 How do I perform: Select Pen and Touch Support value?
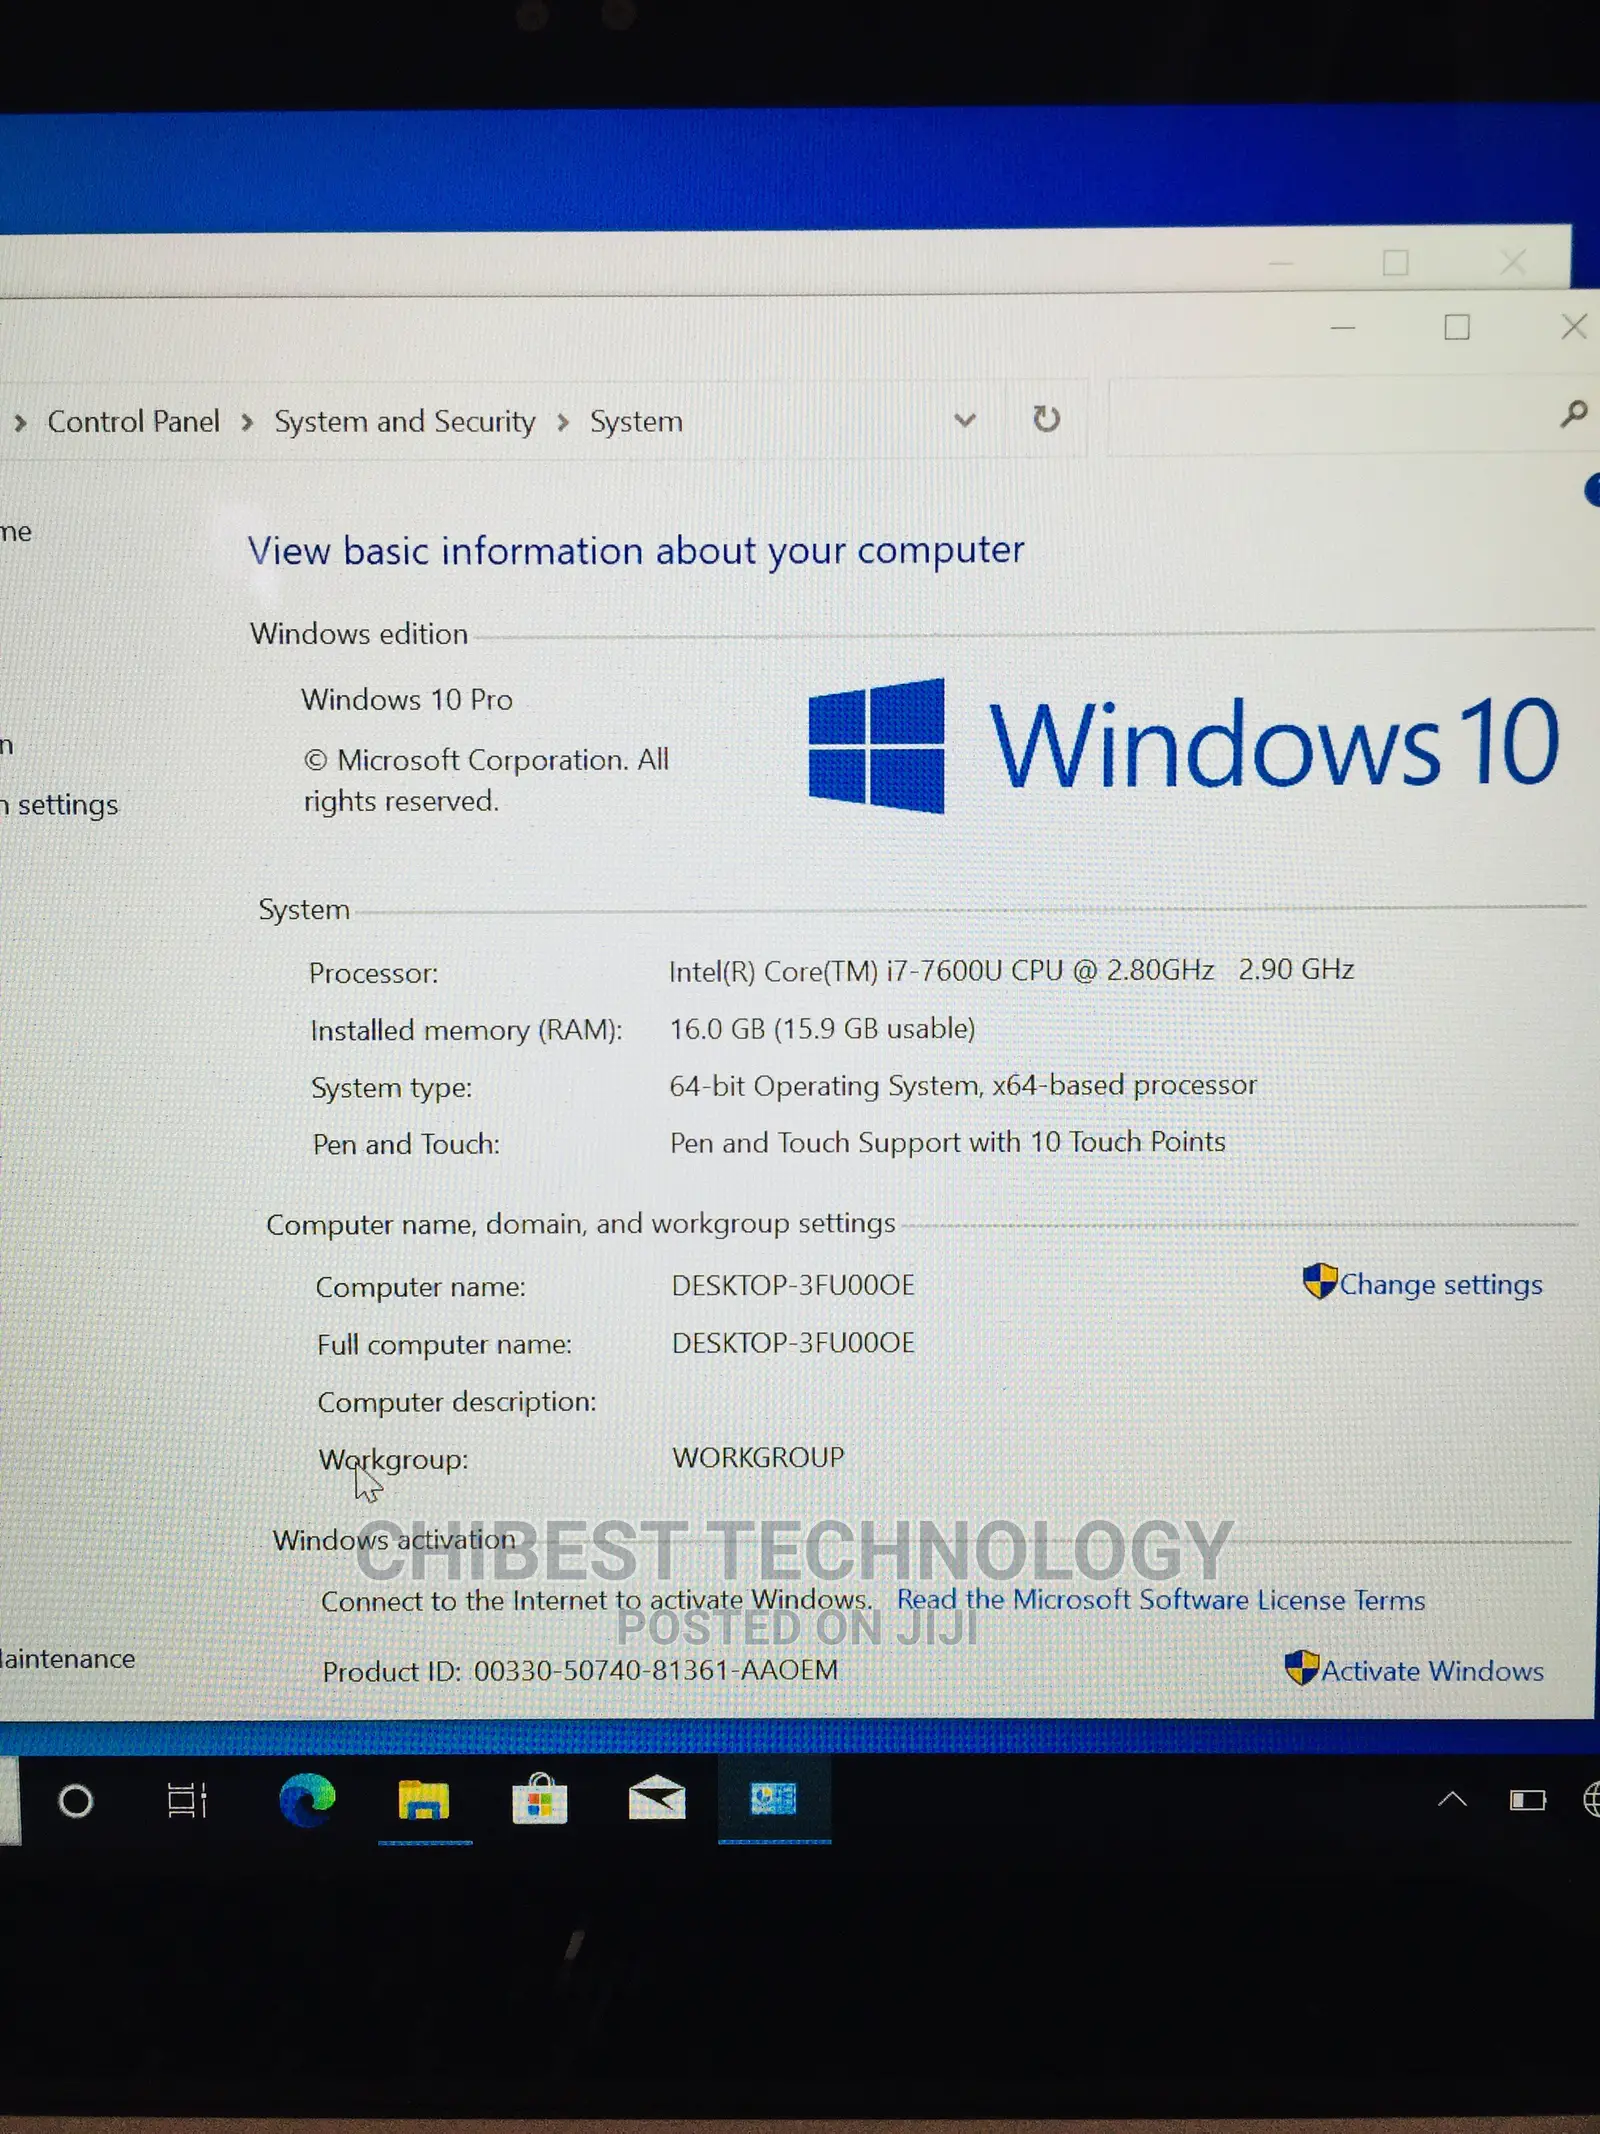tap(948, 1143)
